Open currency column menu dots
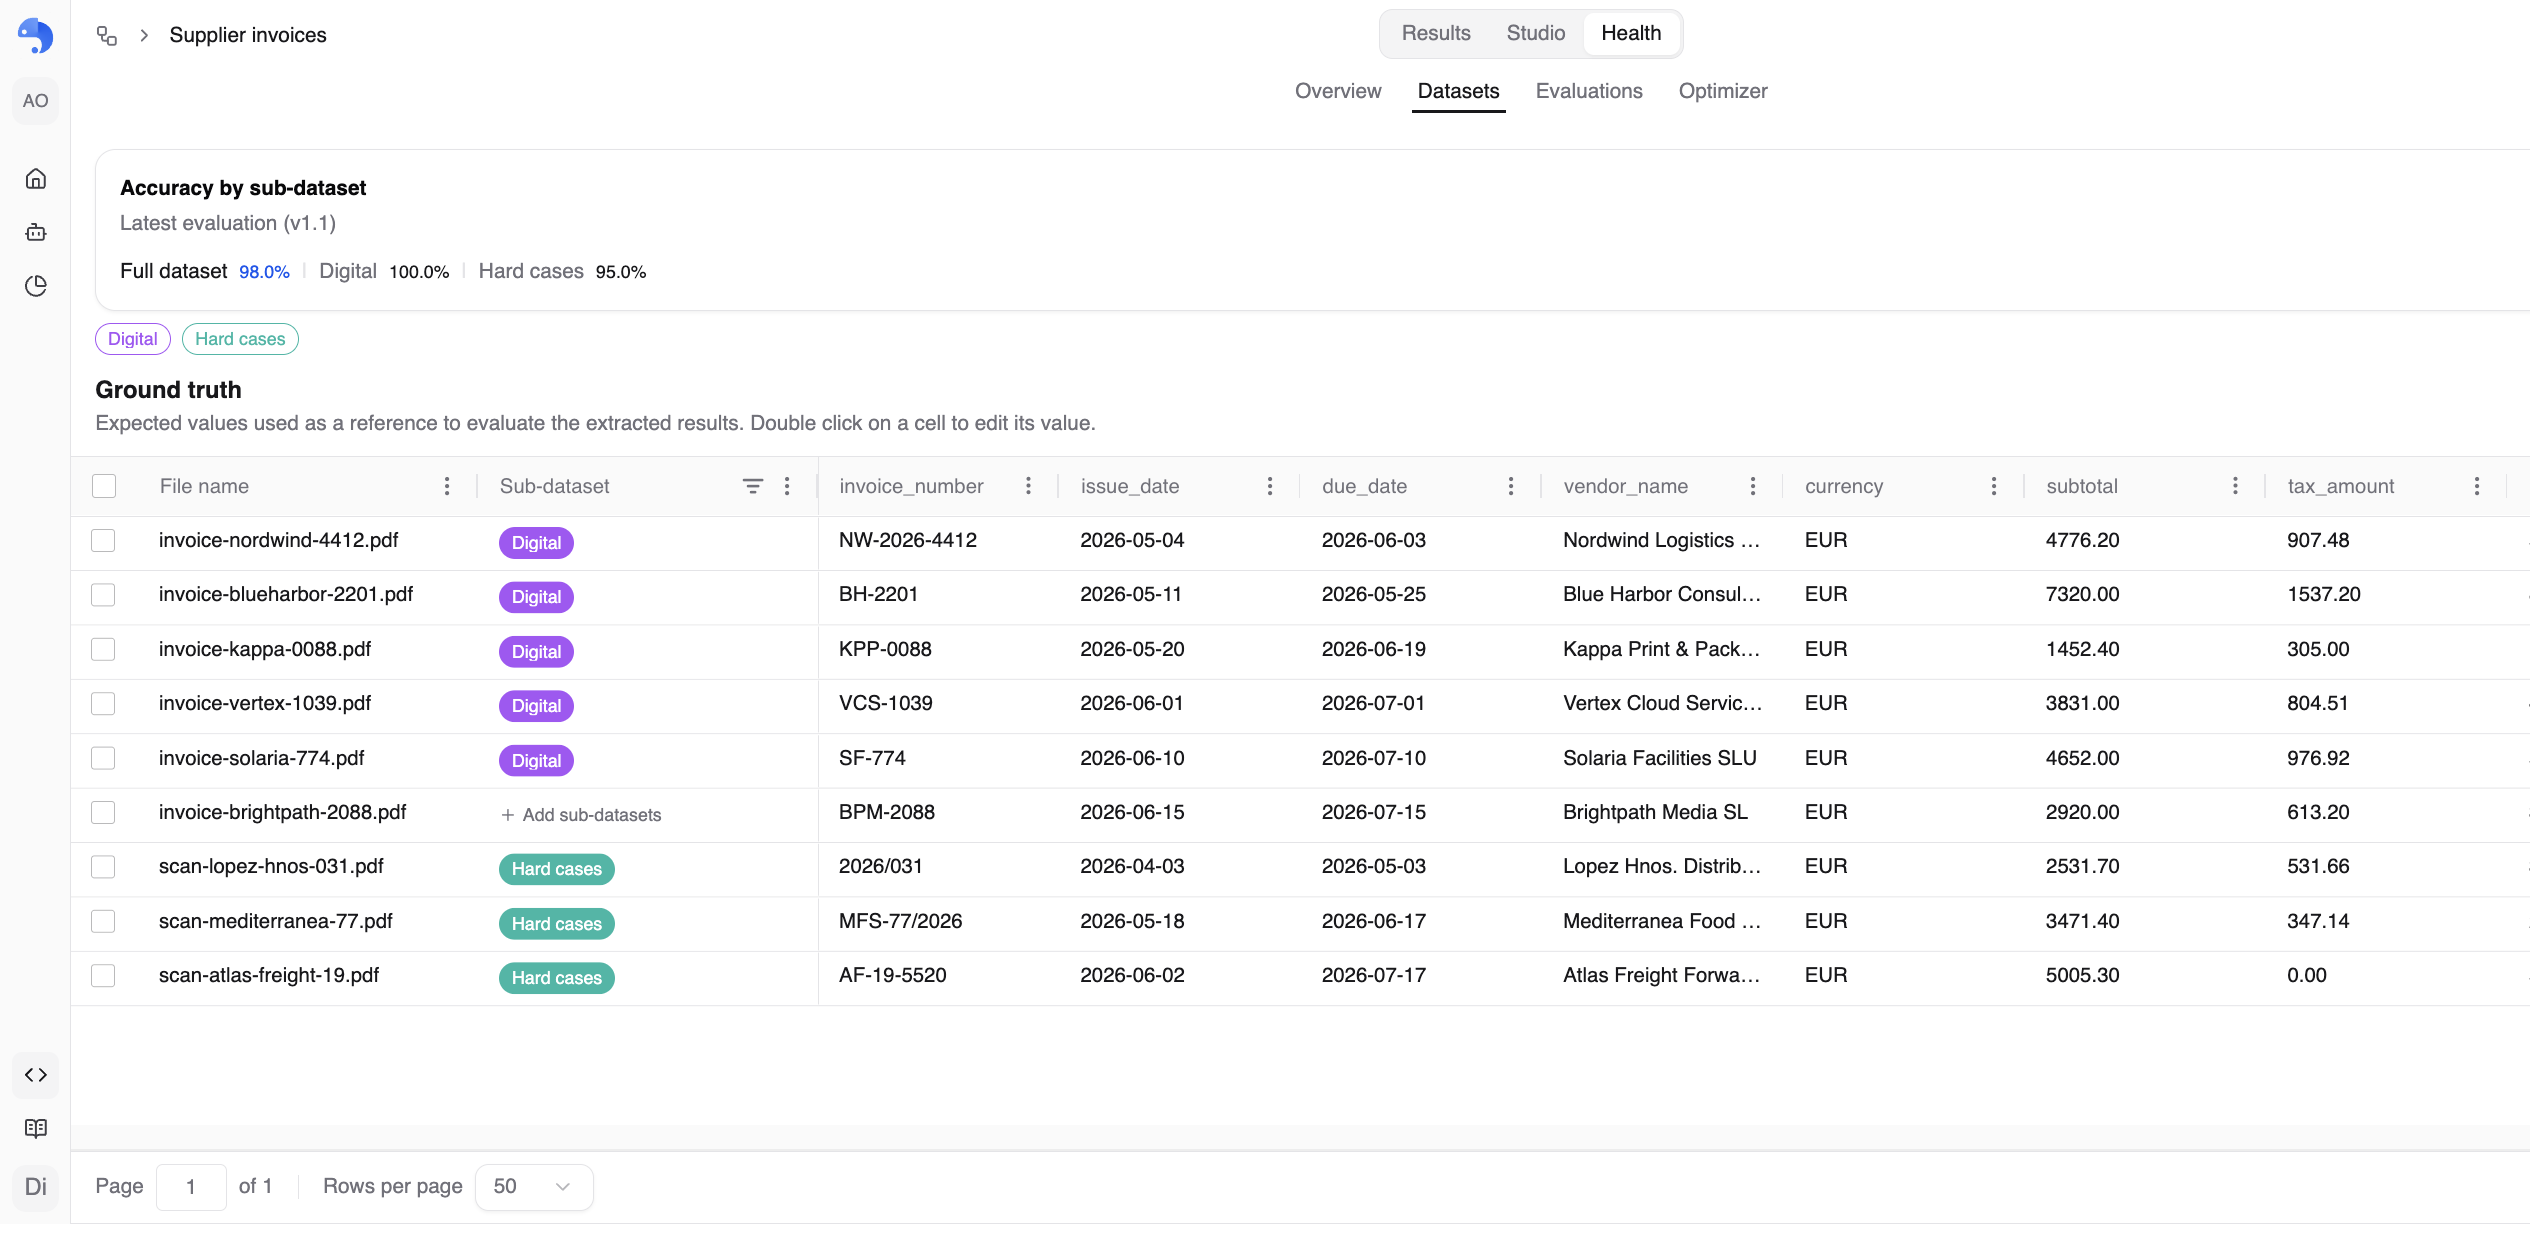 coord(1994,486)
